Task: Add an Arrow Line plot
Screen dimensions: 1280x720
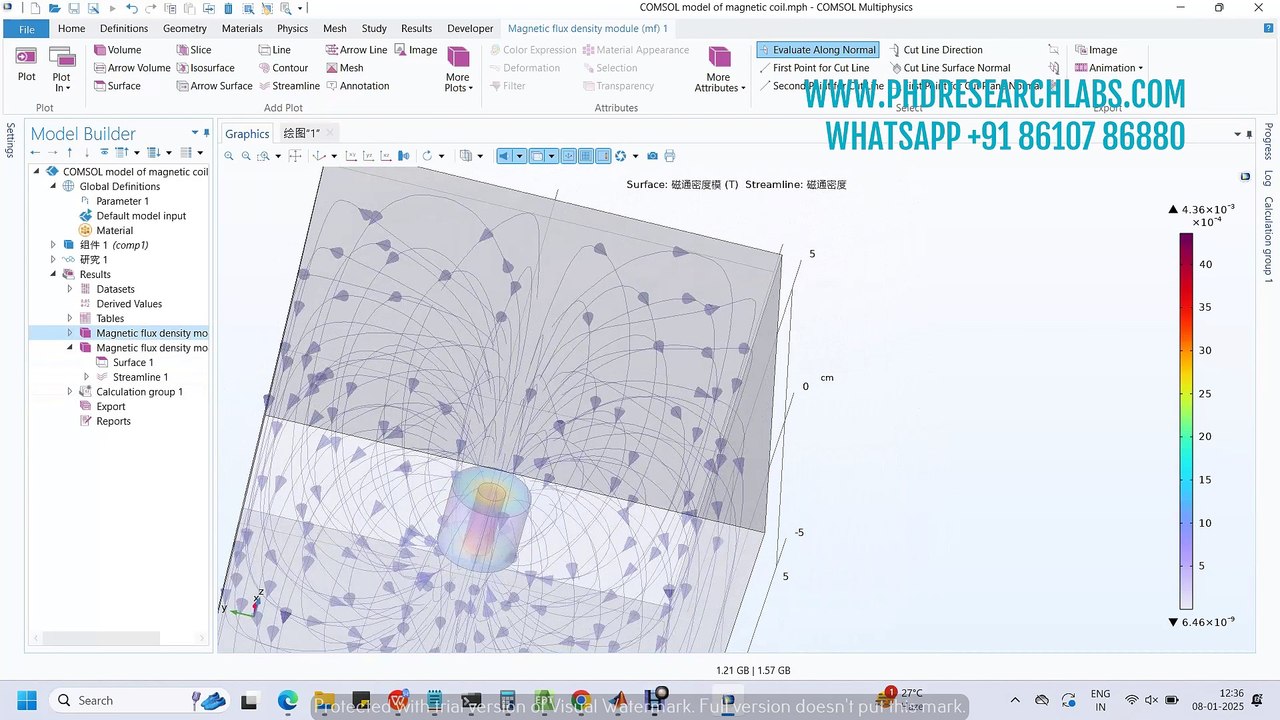Action: point(356,50)
